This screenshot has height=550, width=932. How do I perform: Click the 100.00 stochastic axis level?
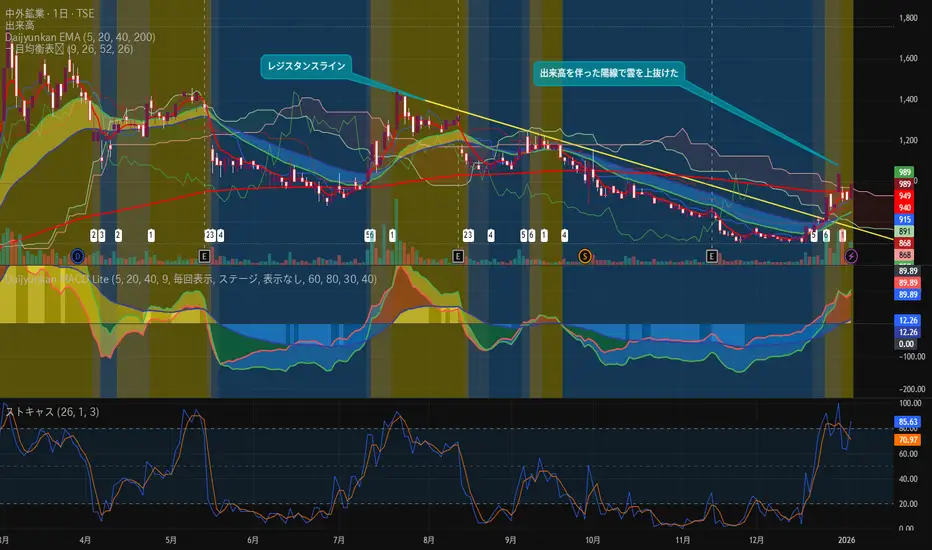(x=910, y=403)
